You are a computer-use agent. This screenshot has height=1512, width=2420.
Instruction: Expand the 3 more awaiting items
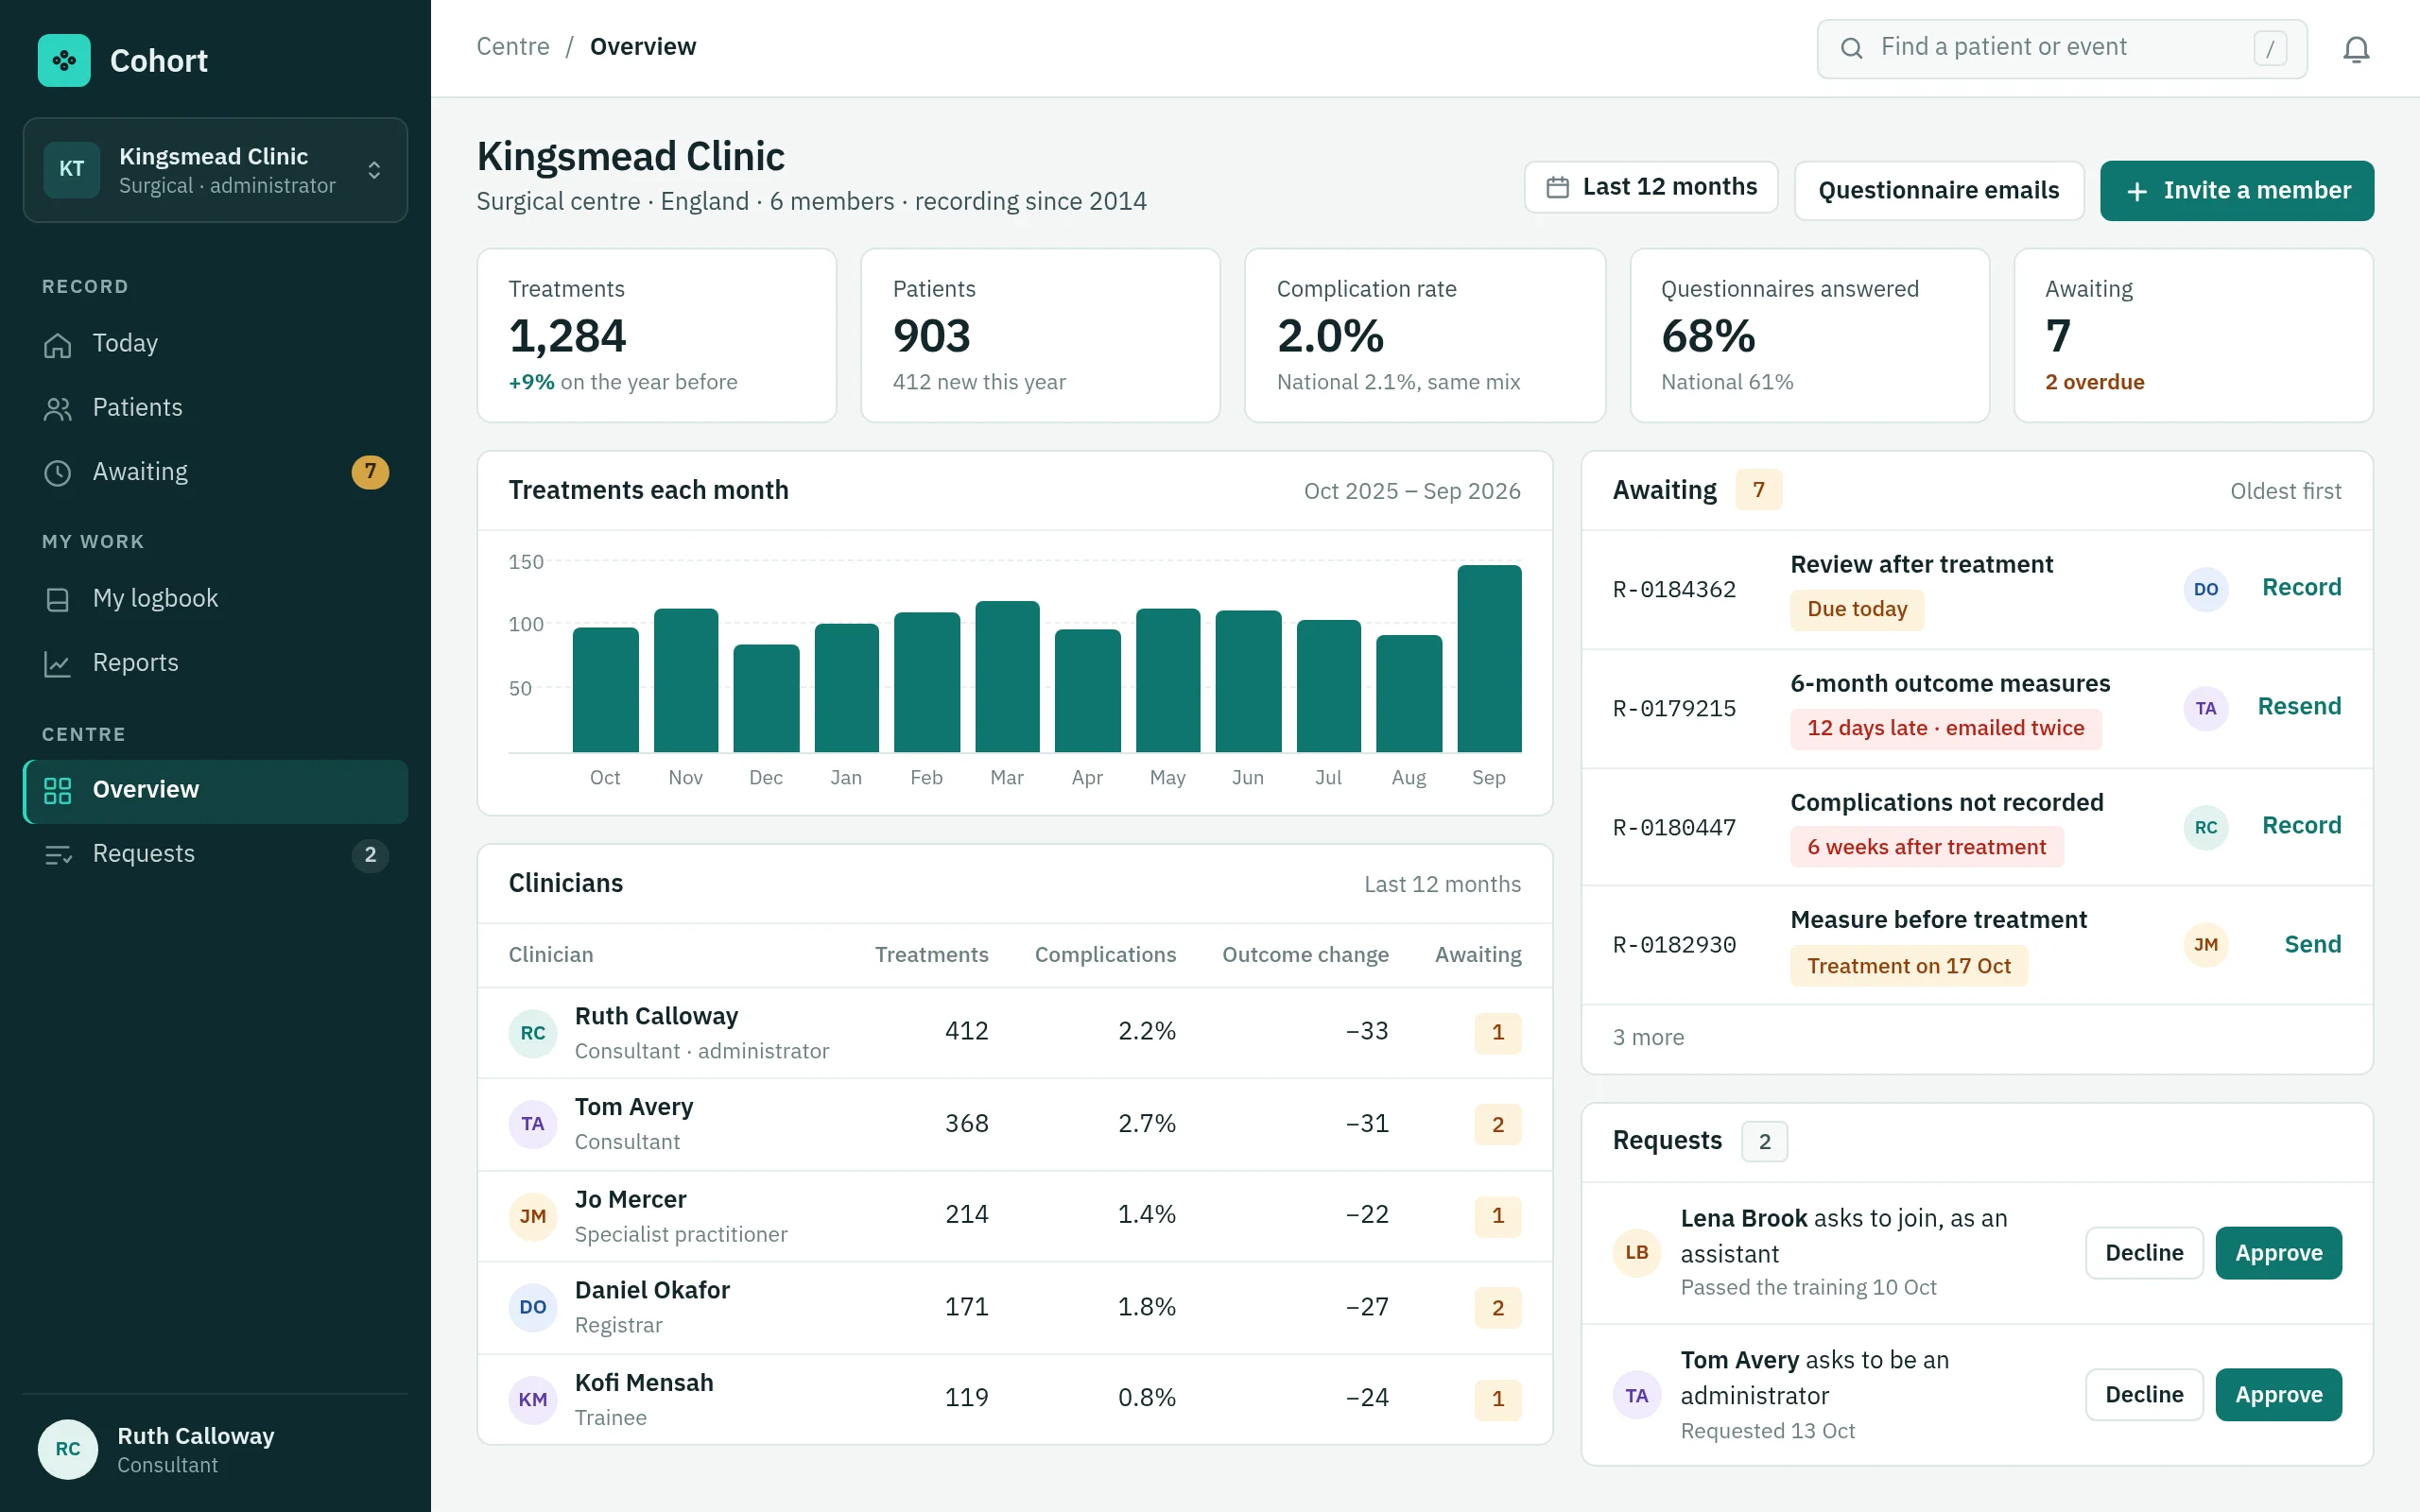(x=1648, y=1037)
